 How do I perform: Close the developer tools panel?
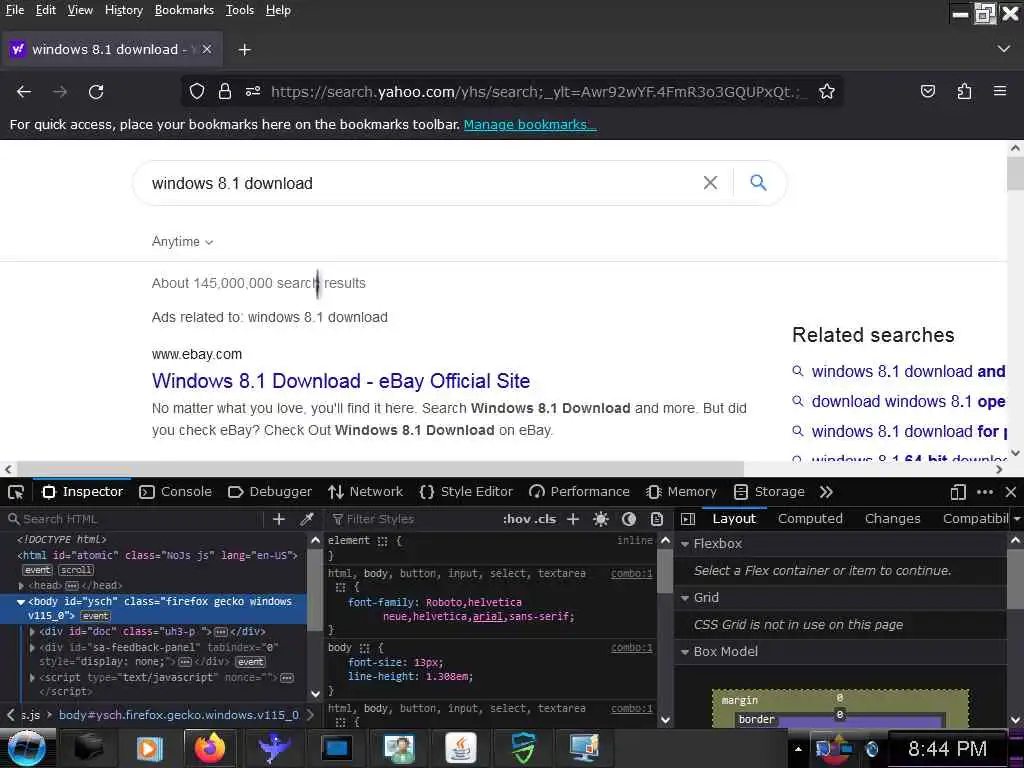[x=1010, y=492]
